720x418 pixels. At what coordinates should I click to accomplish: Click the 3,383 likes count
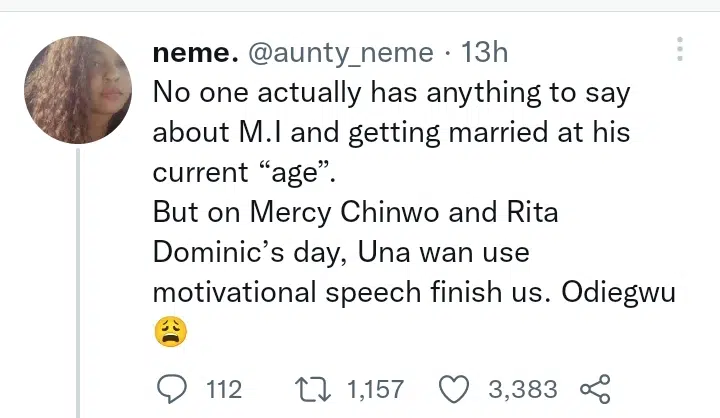521,388
